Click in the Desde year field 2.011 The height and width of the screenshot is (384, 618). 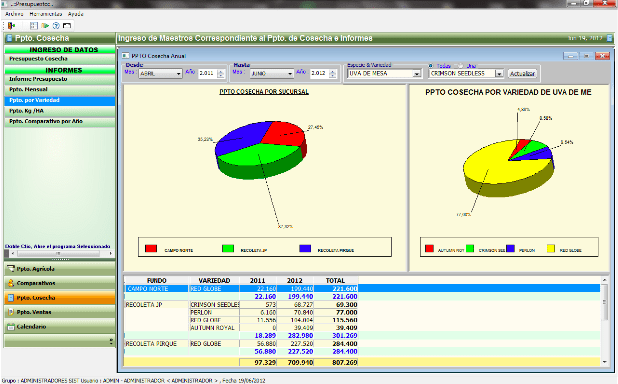click(x=208, y=74)
